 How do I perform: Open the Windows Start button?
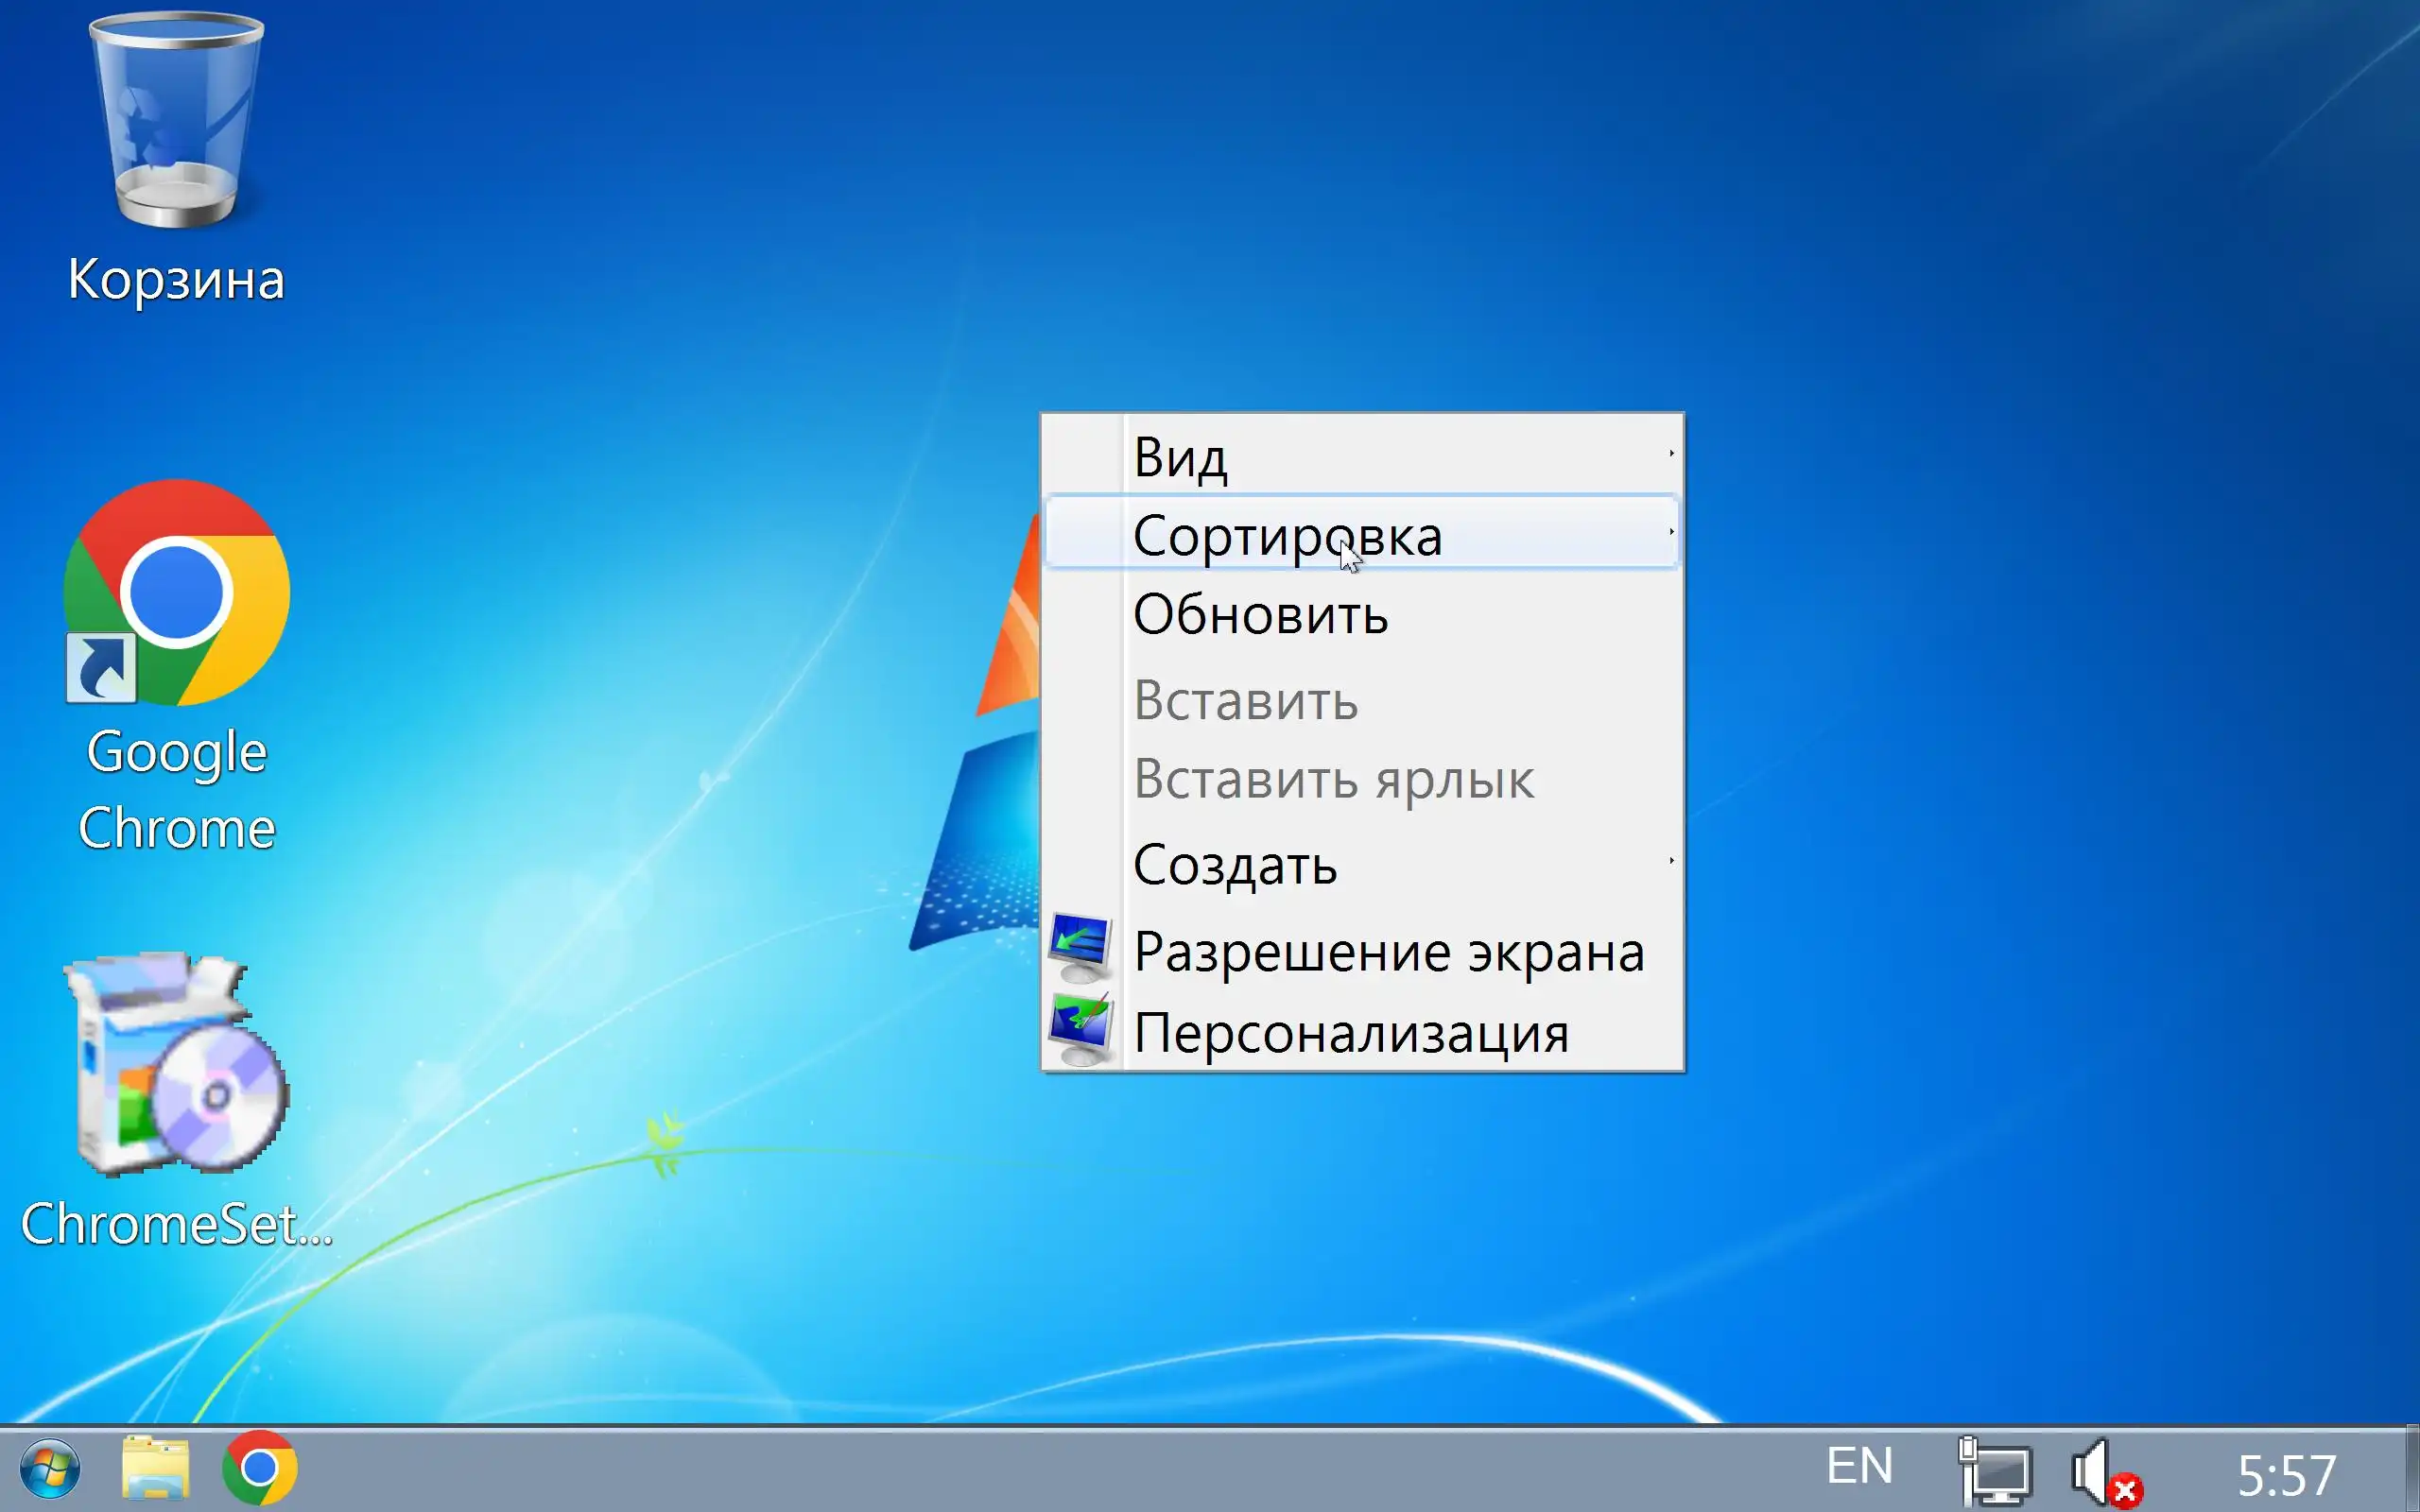(50, 1469)
